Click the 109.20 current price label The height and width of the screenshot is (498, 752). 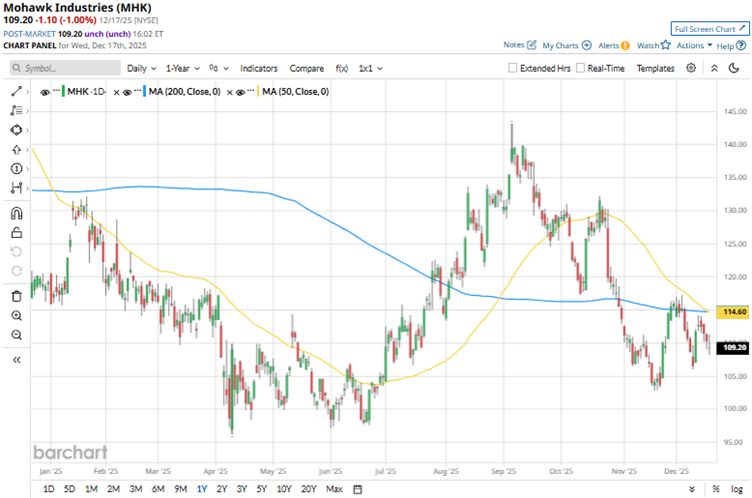pyautogui.click(x=732, y=347)
